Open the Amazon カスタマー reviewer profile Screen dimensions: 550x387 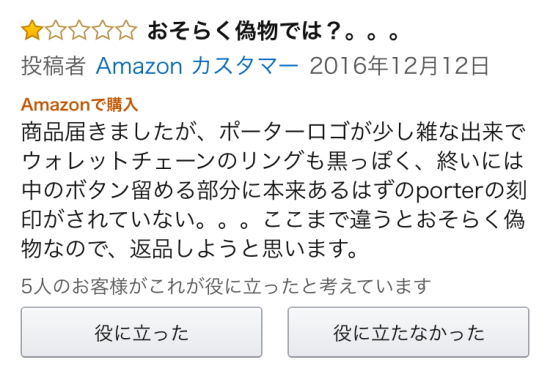tap(197, 66)
